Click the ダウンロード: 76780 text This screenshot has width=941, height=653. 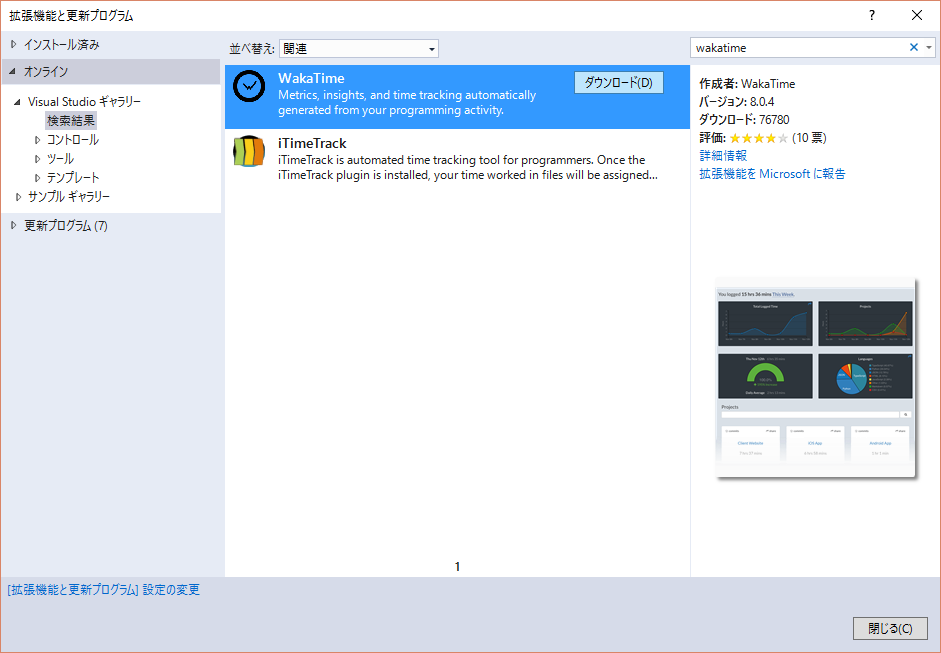tap(744, 119)
